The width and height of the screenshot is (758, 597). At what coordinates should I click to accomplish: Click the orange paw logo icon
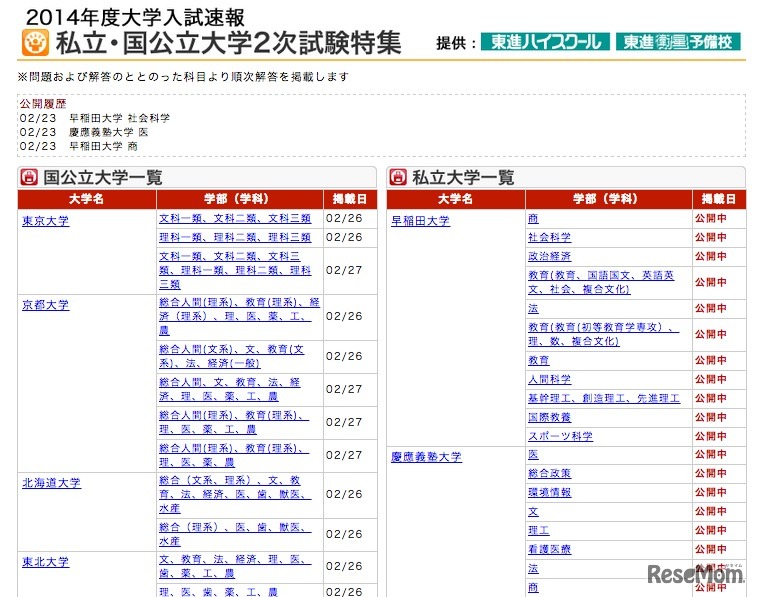pos(35,43)
